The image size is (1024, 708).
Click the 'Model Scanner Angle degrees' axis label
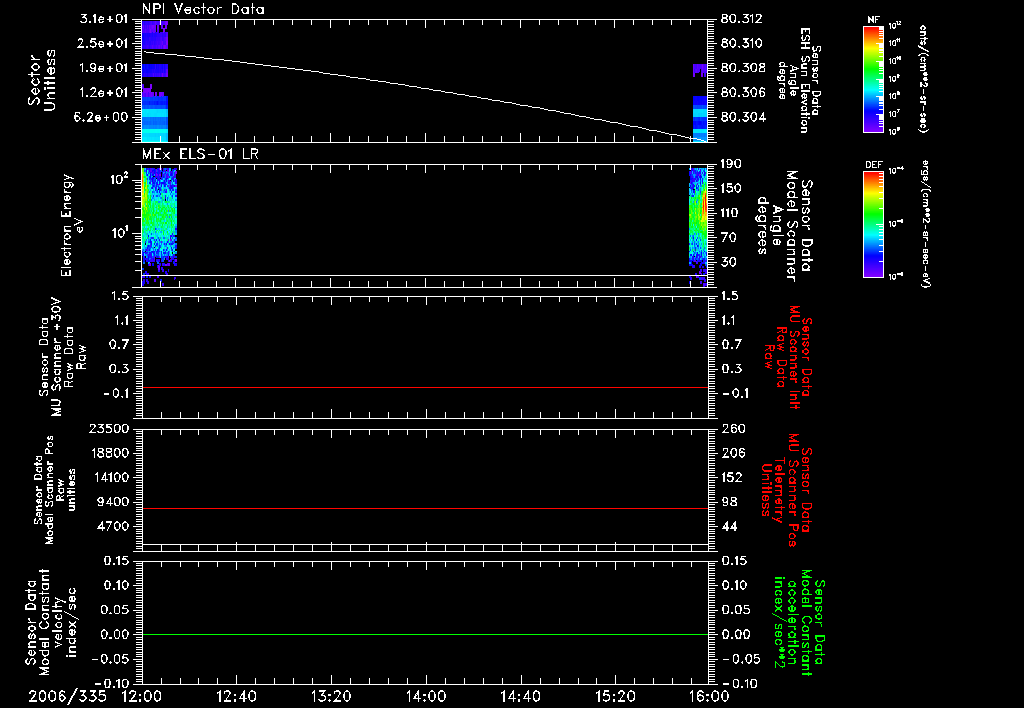pyautogui.click(x=784, y=226)
